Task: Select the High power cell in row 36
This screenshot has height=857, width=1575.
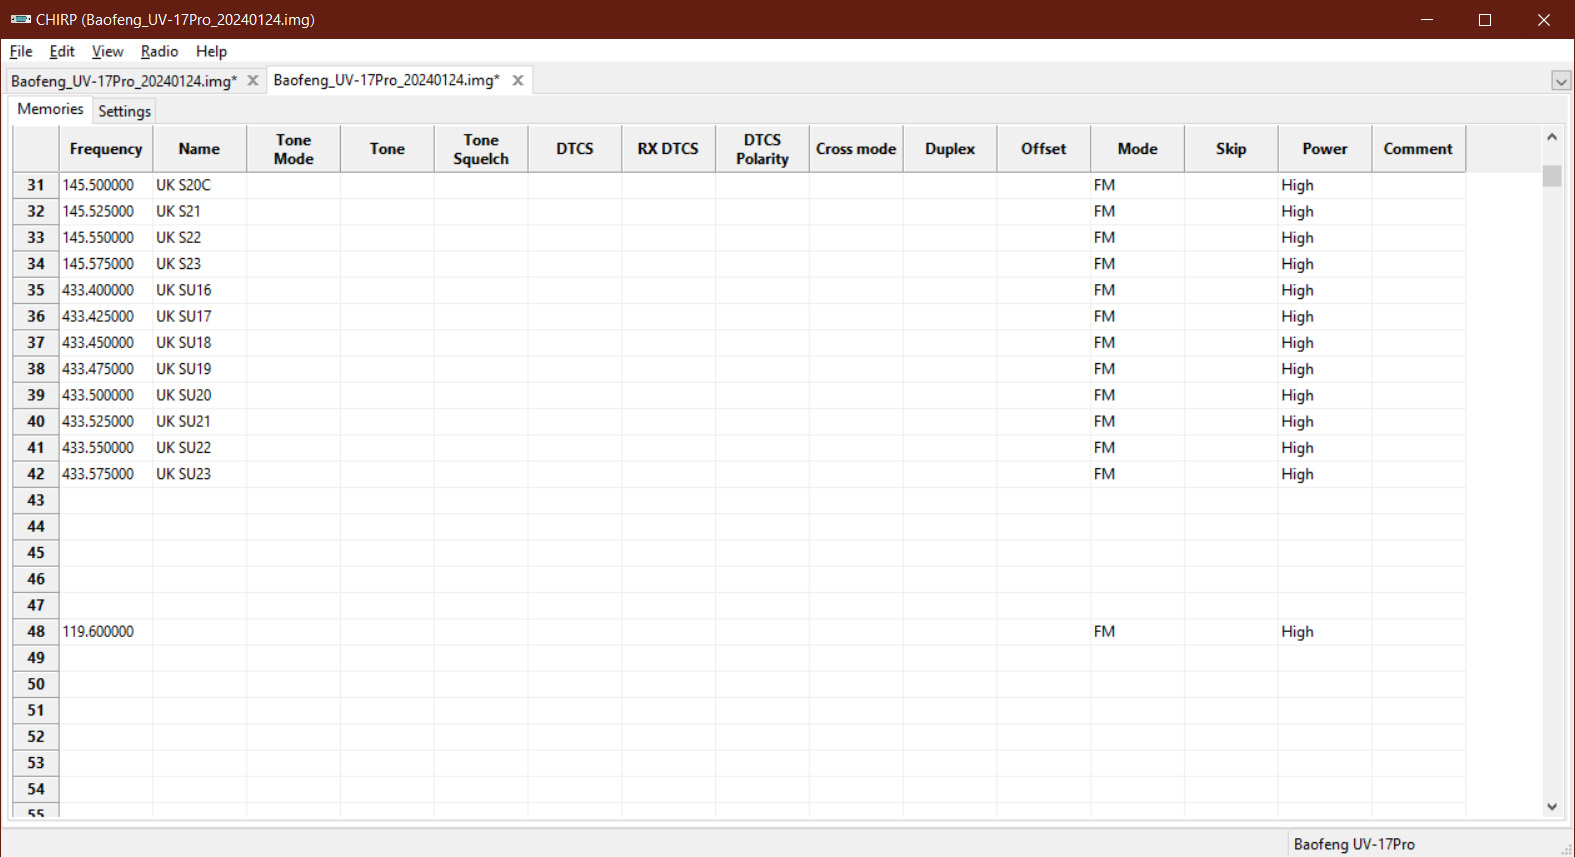Action: (1325, 316)
